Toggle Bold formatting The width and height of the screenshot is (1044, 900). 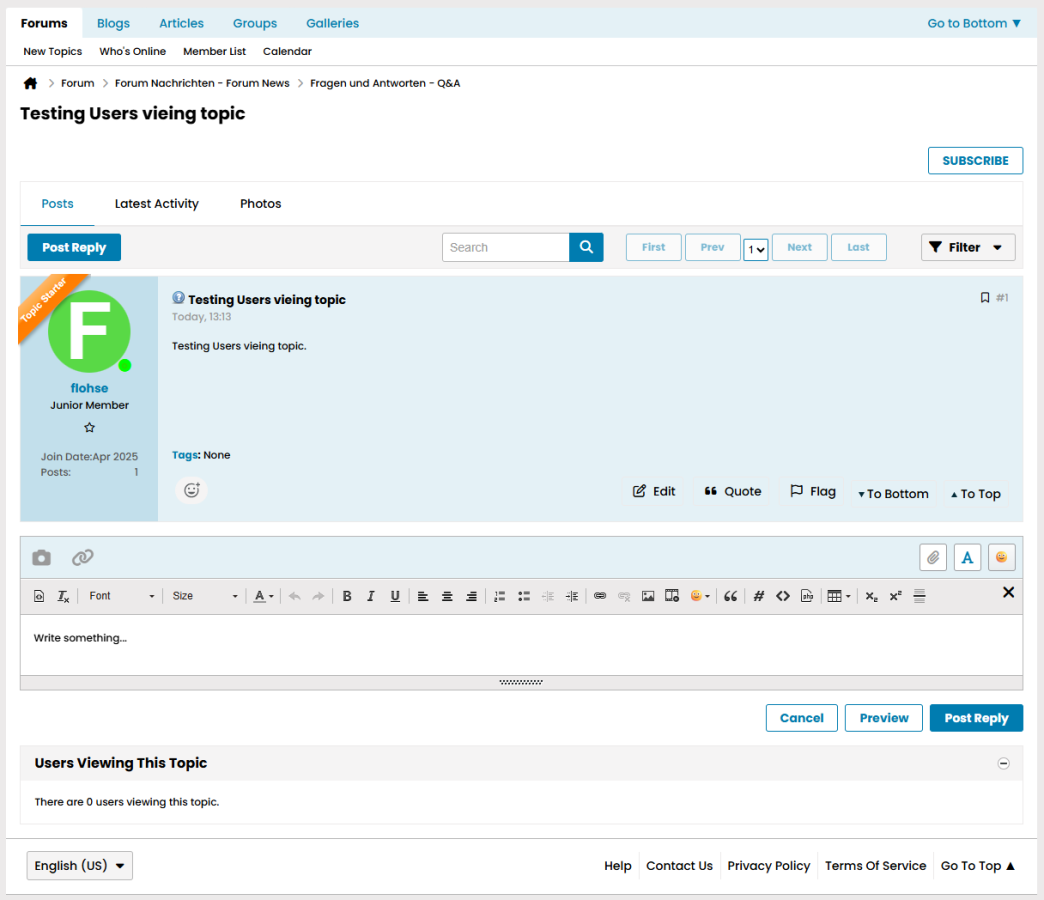347,596
